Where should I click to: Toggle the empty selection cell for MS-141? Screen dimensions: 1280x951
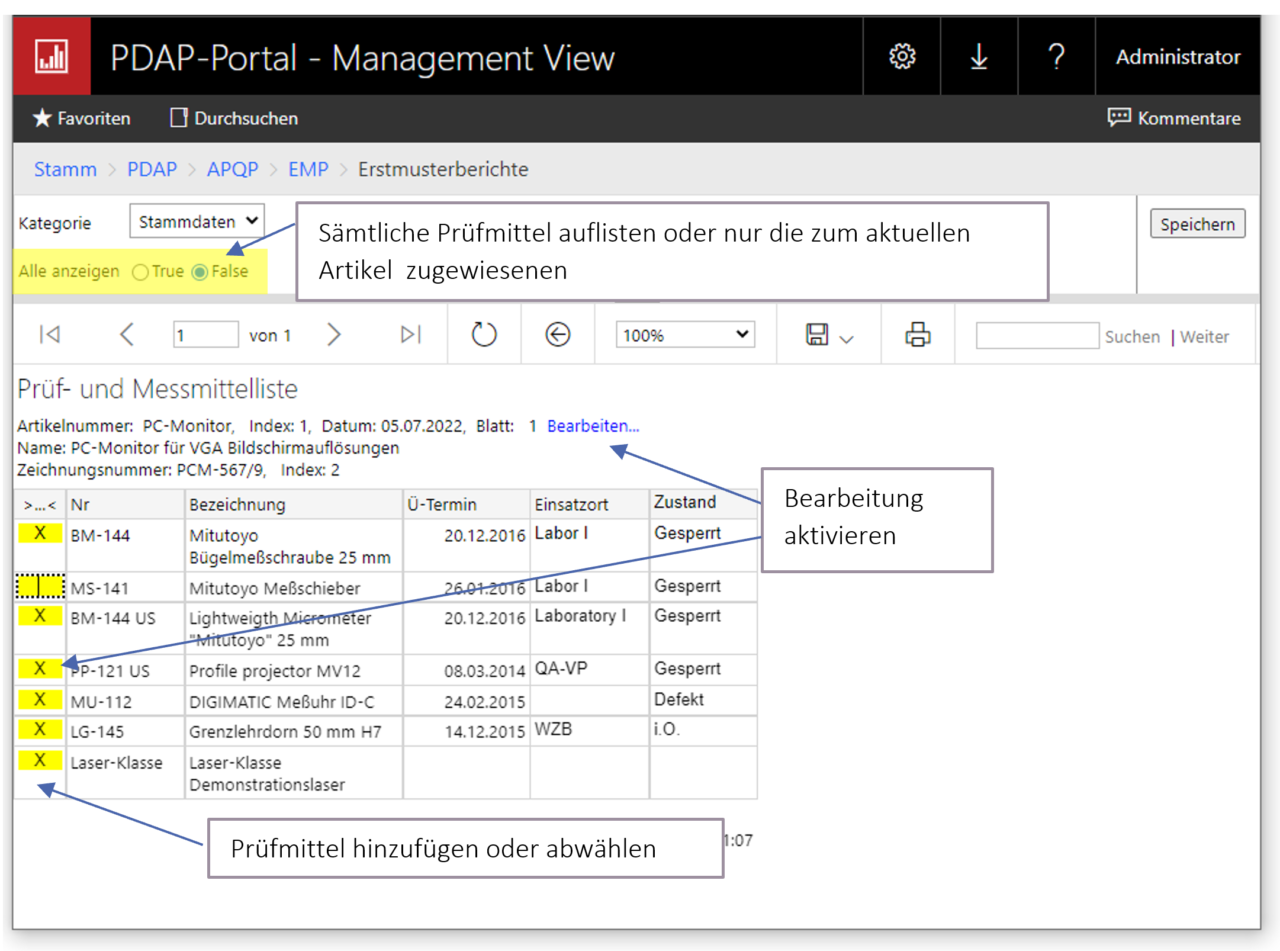(x=40, y=587)
